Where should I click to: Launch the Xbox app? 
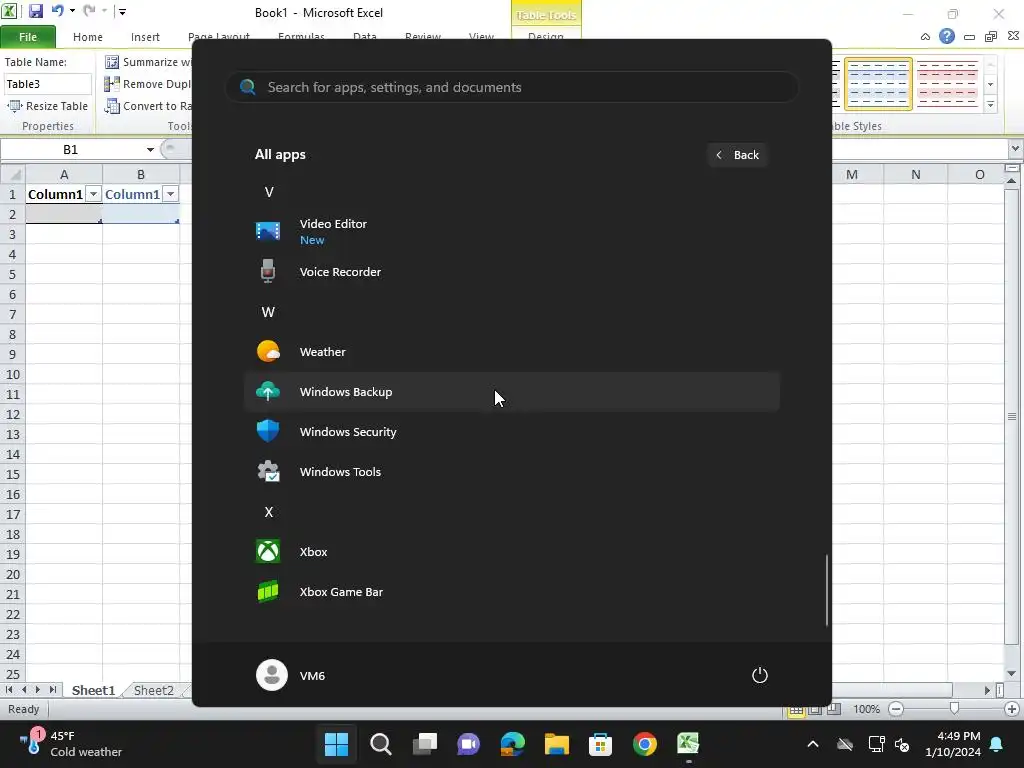coord(511,552)
